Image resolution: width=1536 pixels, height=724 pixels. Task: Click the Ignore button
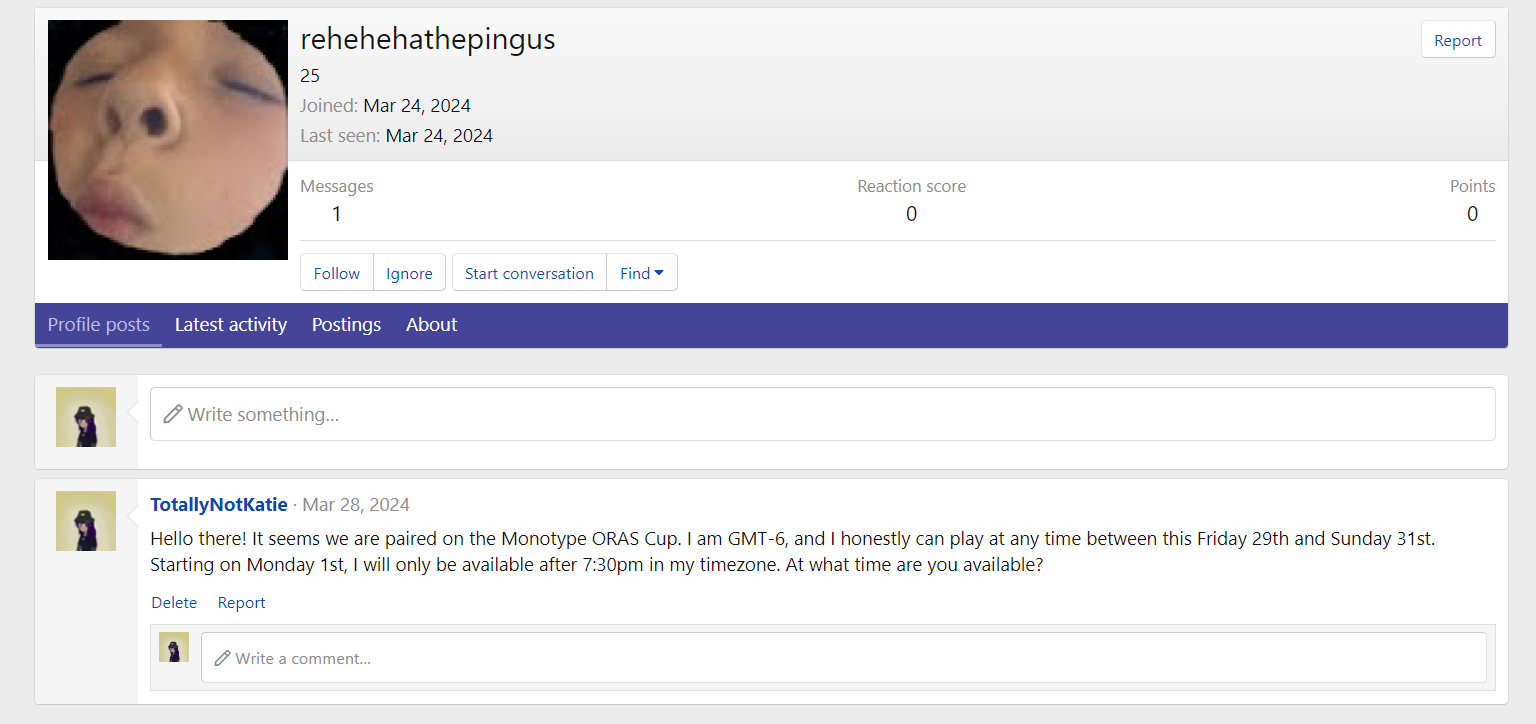click(409, 273)
